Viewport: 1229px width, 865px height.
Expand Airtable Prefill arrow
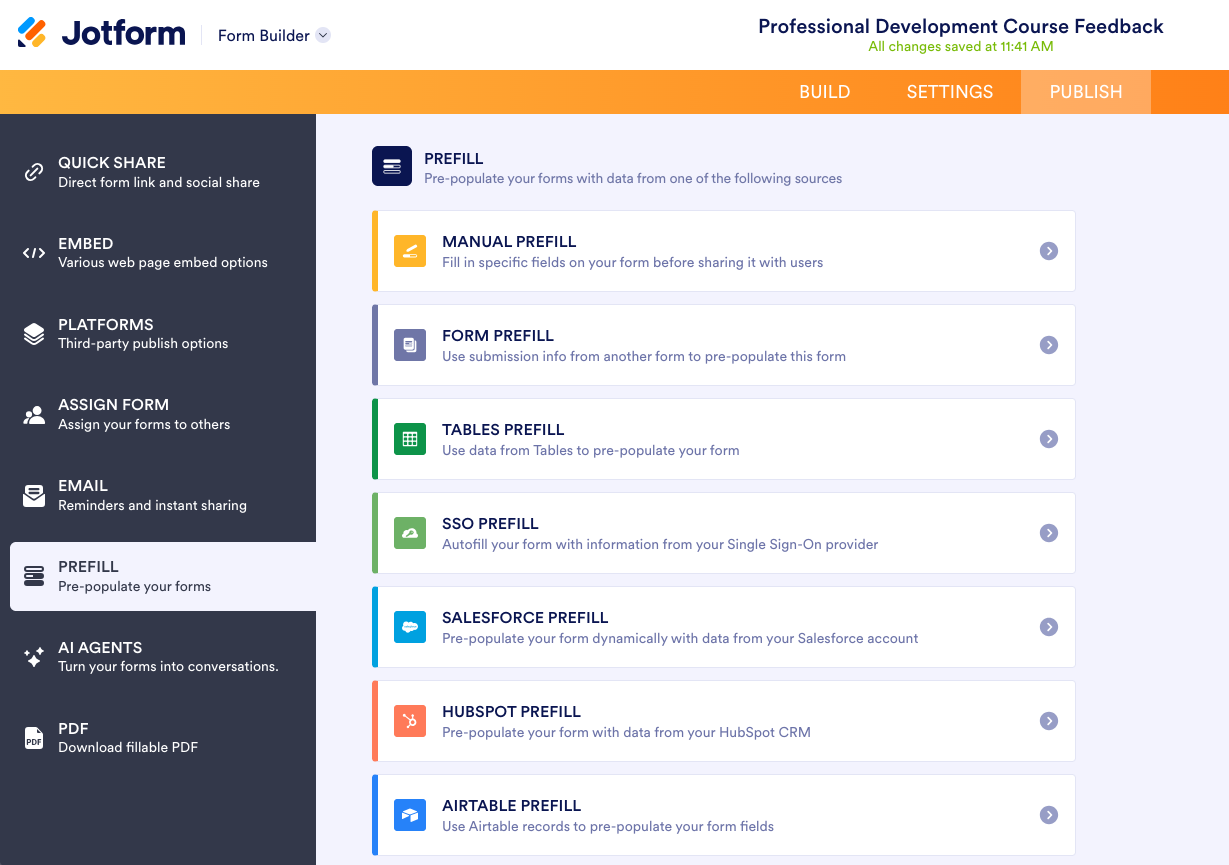[x=1048, y=815]
